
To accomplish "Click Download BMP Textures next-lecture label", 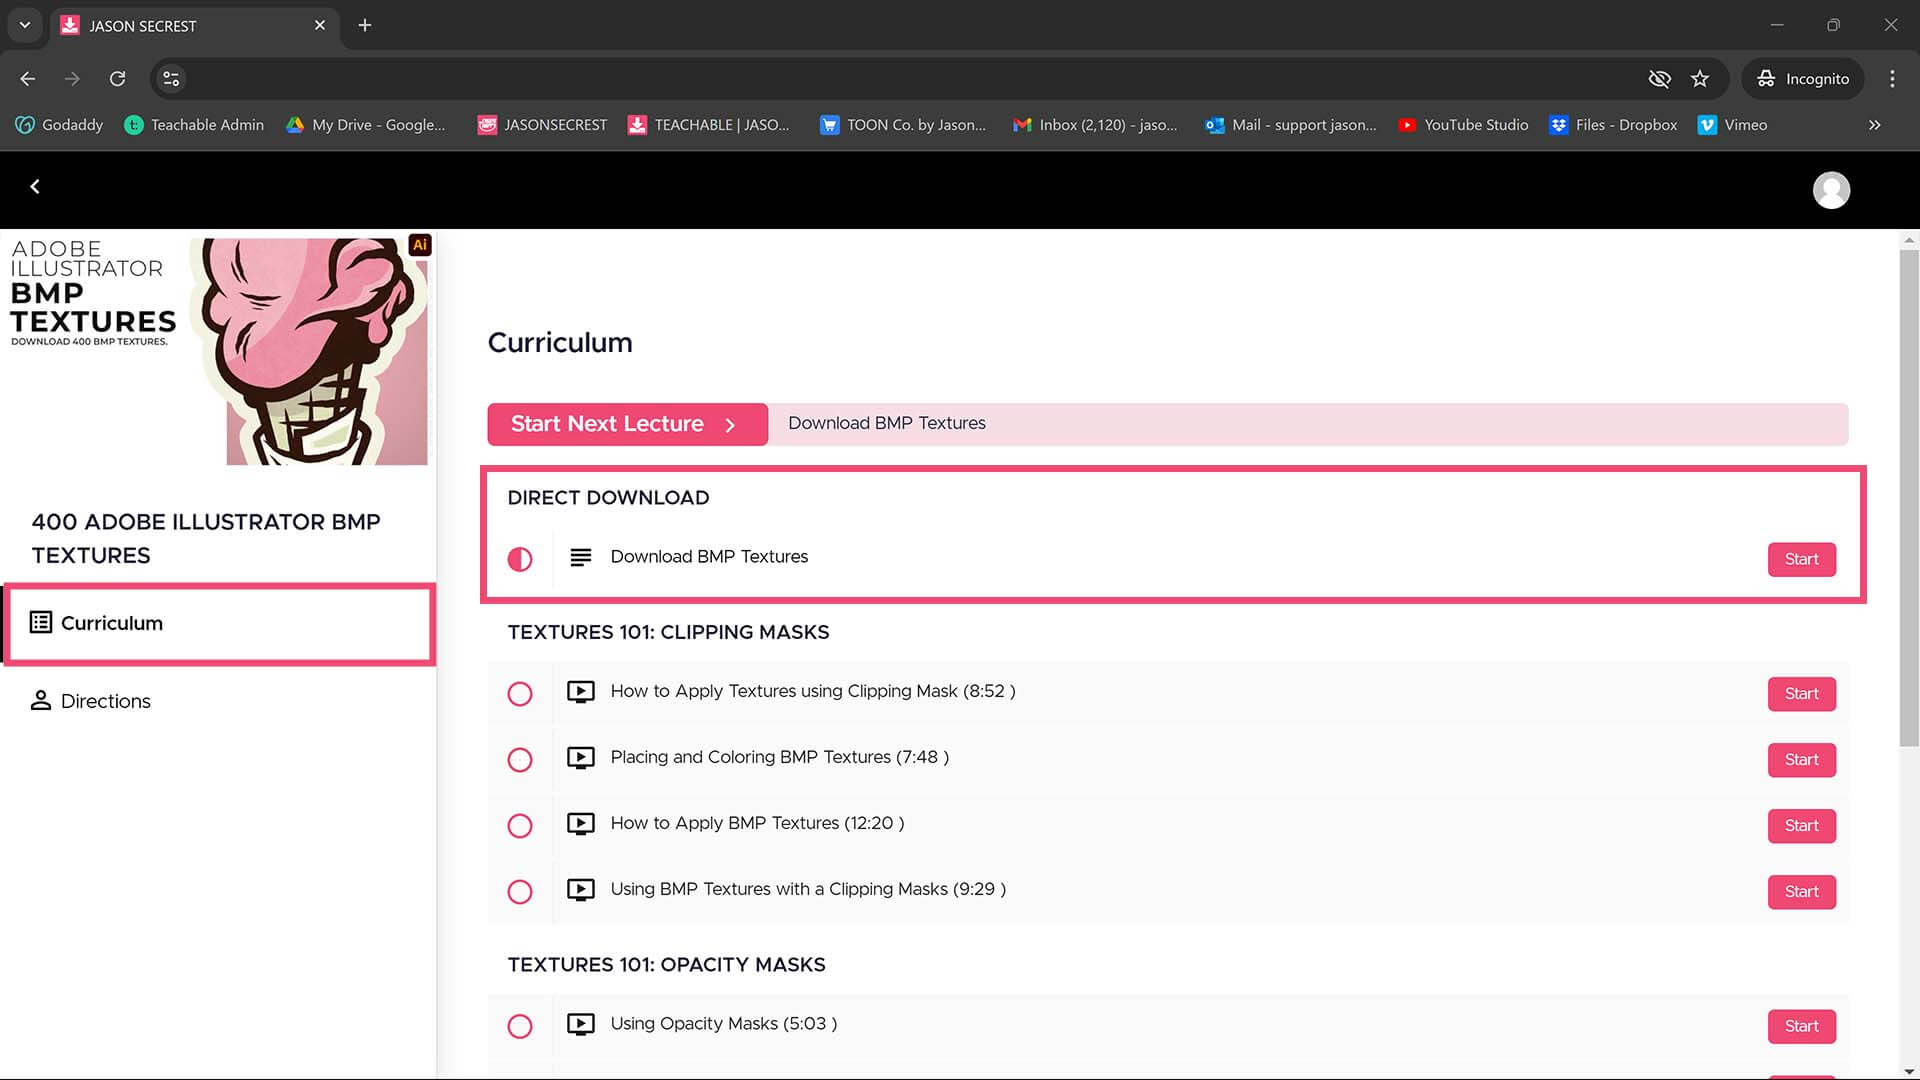I will pos(886,423).
